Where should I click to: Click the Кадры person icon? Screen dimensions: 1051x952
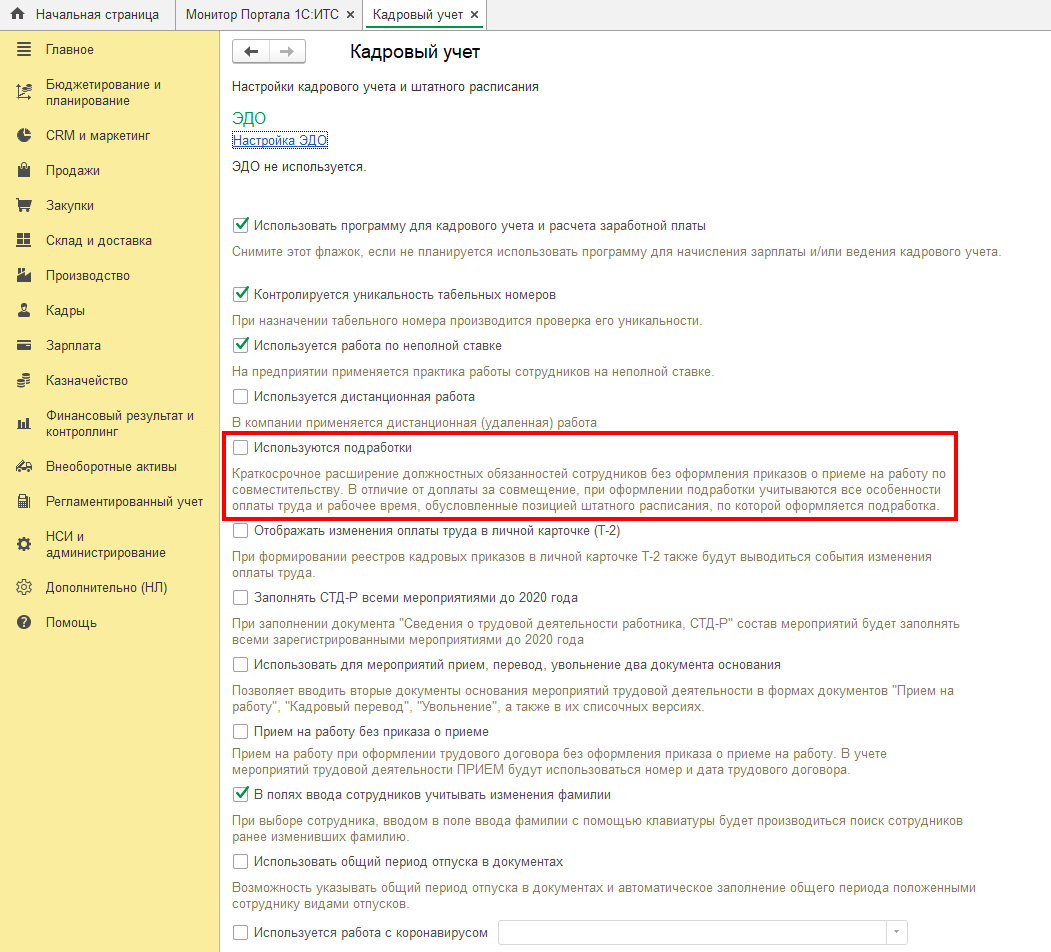point(24,310)
